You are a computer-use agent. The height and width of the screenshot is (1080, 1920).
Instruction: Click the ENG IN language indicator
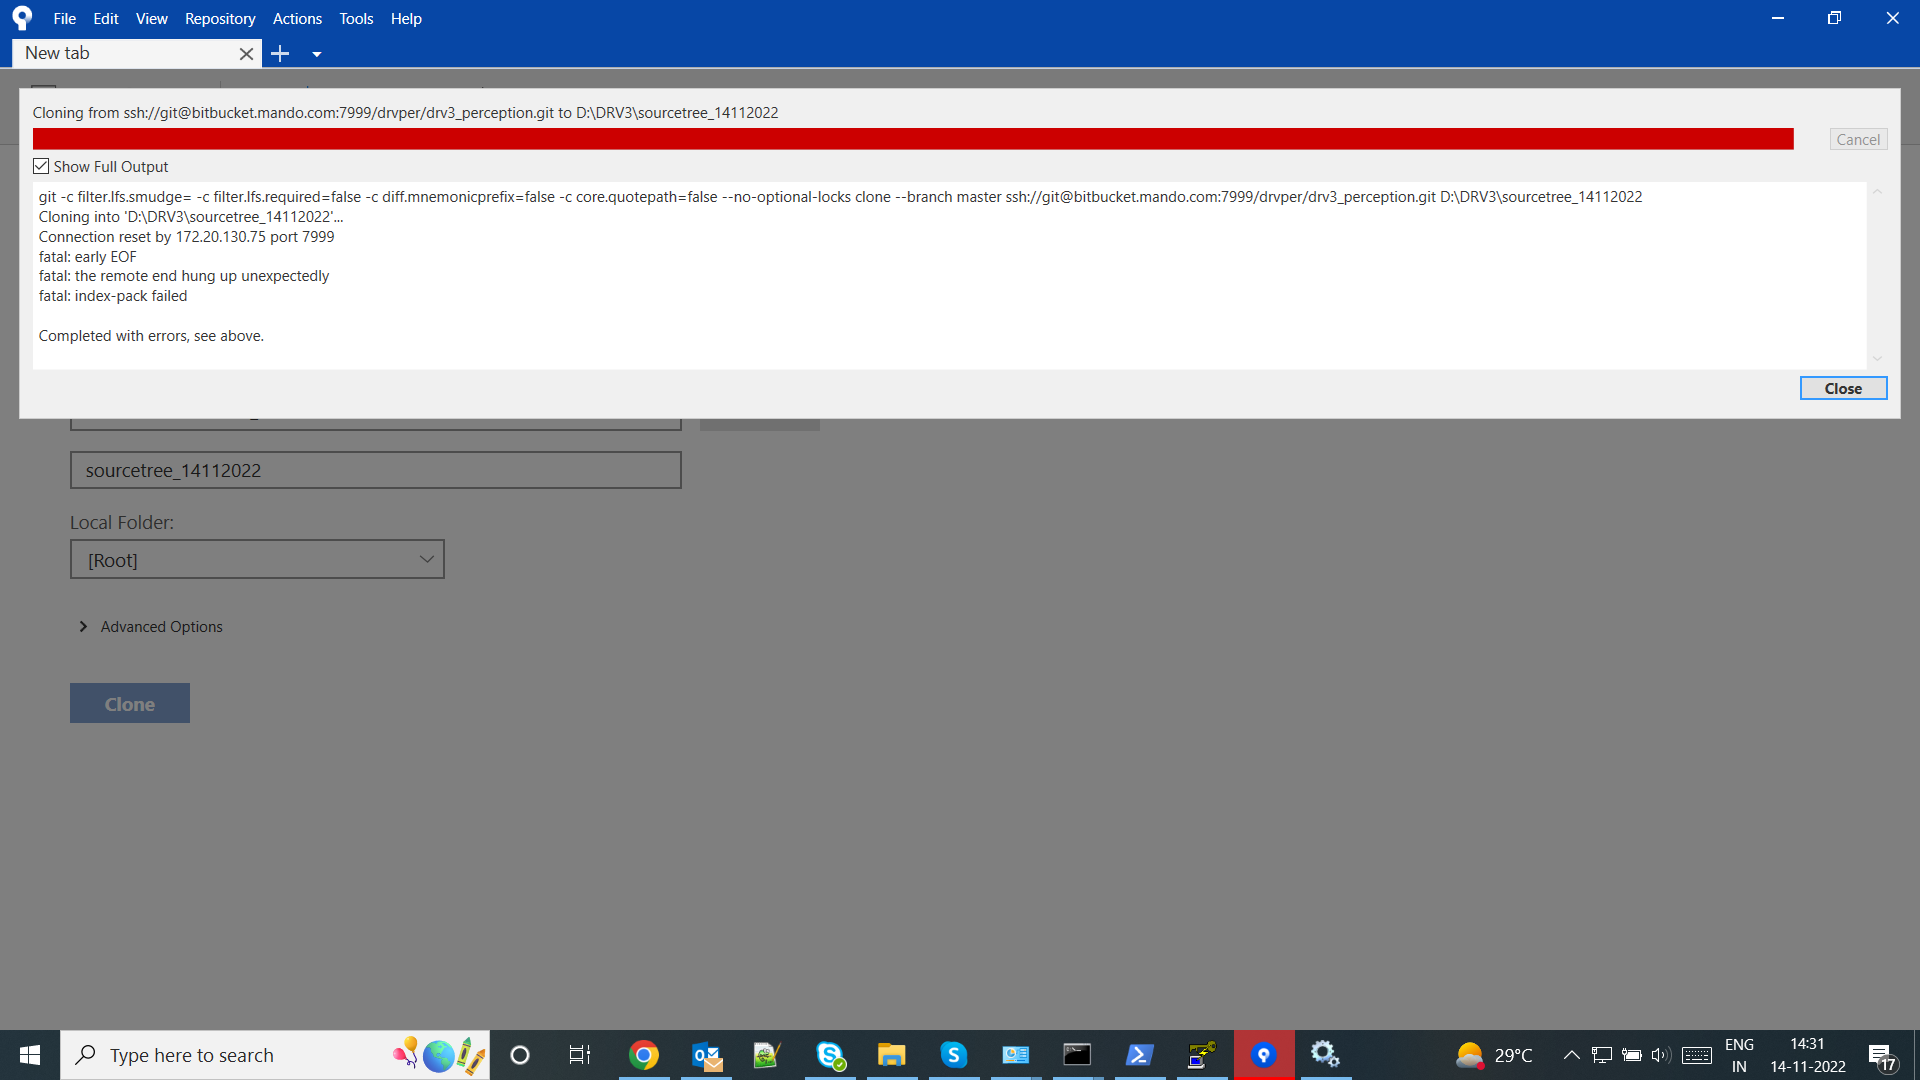click(x=1739, y=1055)
